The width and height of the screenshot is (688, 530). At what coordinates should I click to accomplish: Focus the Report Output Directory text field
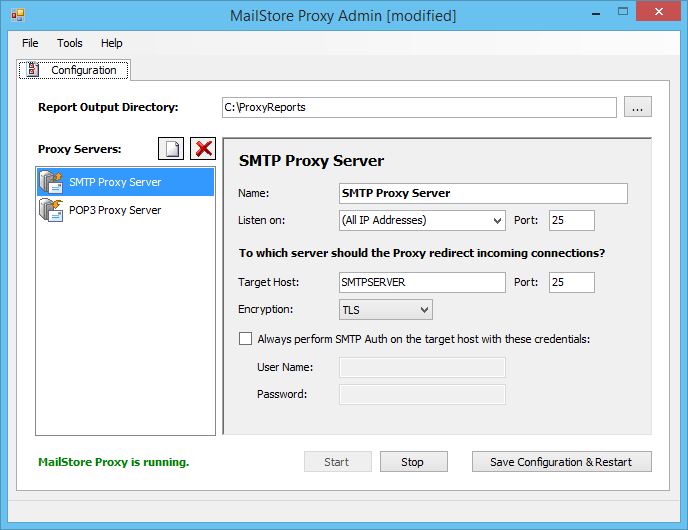pyautogui.click(x=419, y=107)
